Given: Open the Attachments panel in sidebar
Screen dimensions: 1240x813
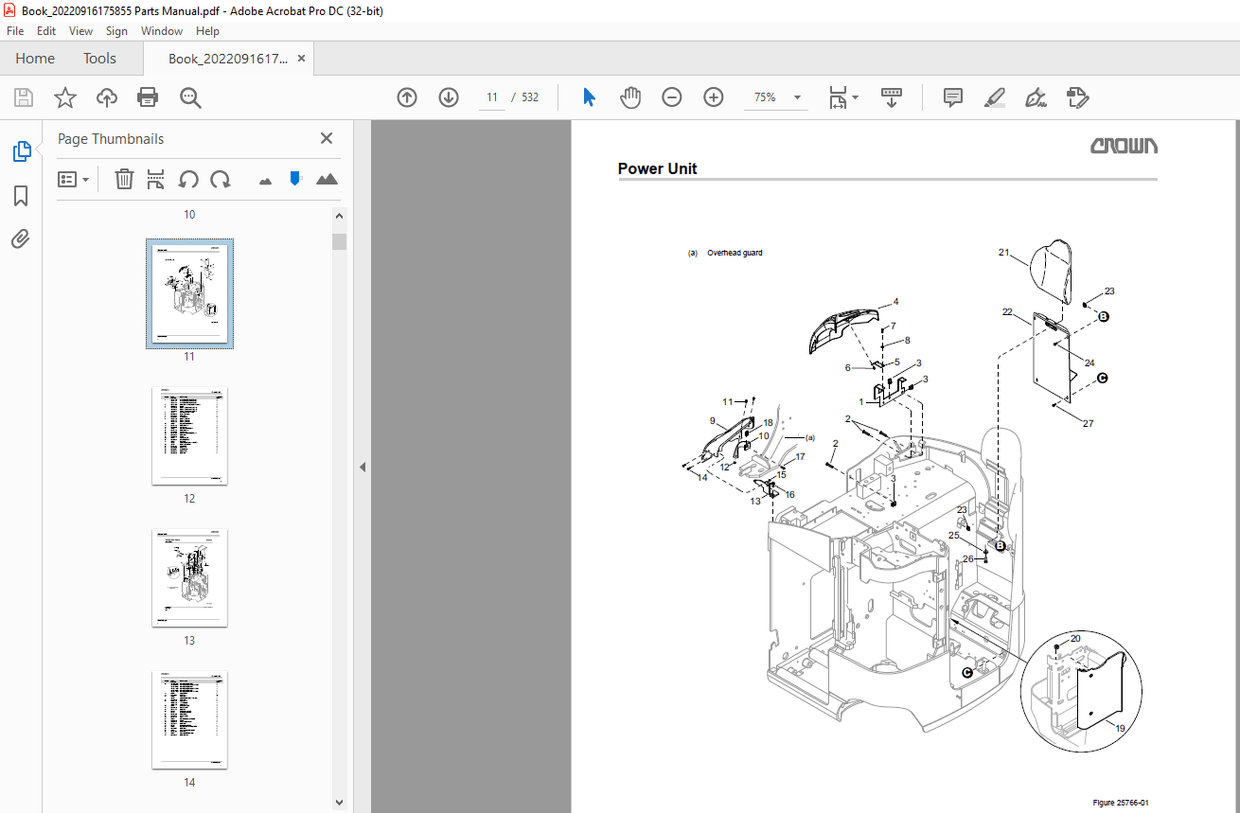Looking at the screenshot, I should click(x=20, y=239).
